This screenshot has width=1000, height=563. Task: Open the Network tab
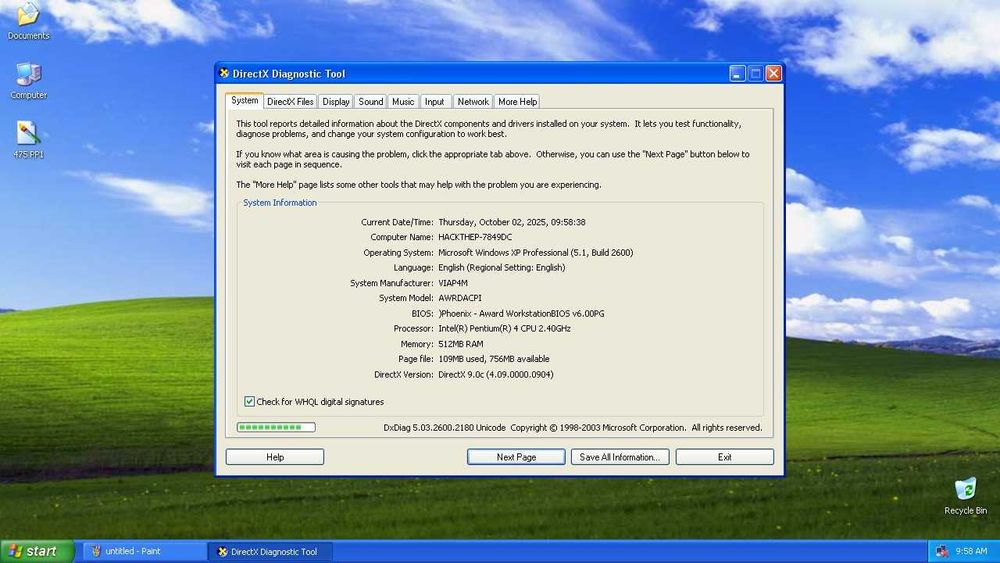coord(473,101)
